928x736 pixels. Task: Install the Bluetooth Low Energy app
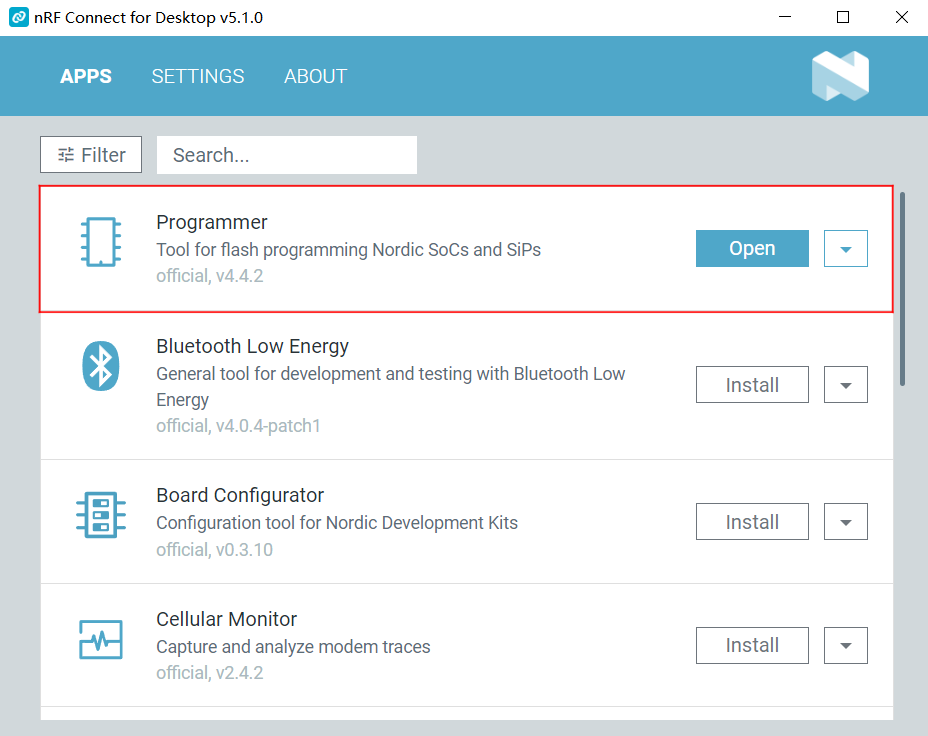point(752,385)
